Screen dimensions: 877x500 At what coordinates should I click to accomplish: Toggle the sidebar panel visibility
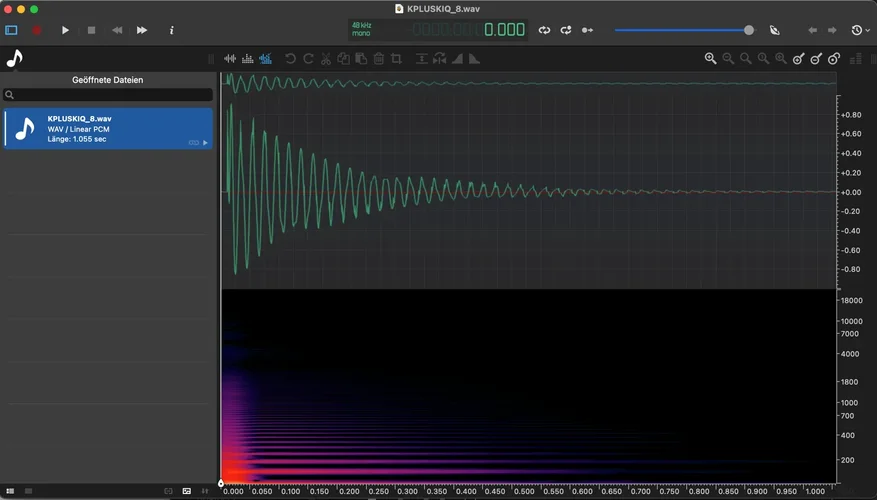tap(11, 31)
